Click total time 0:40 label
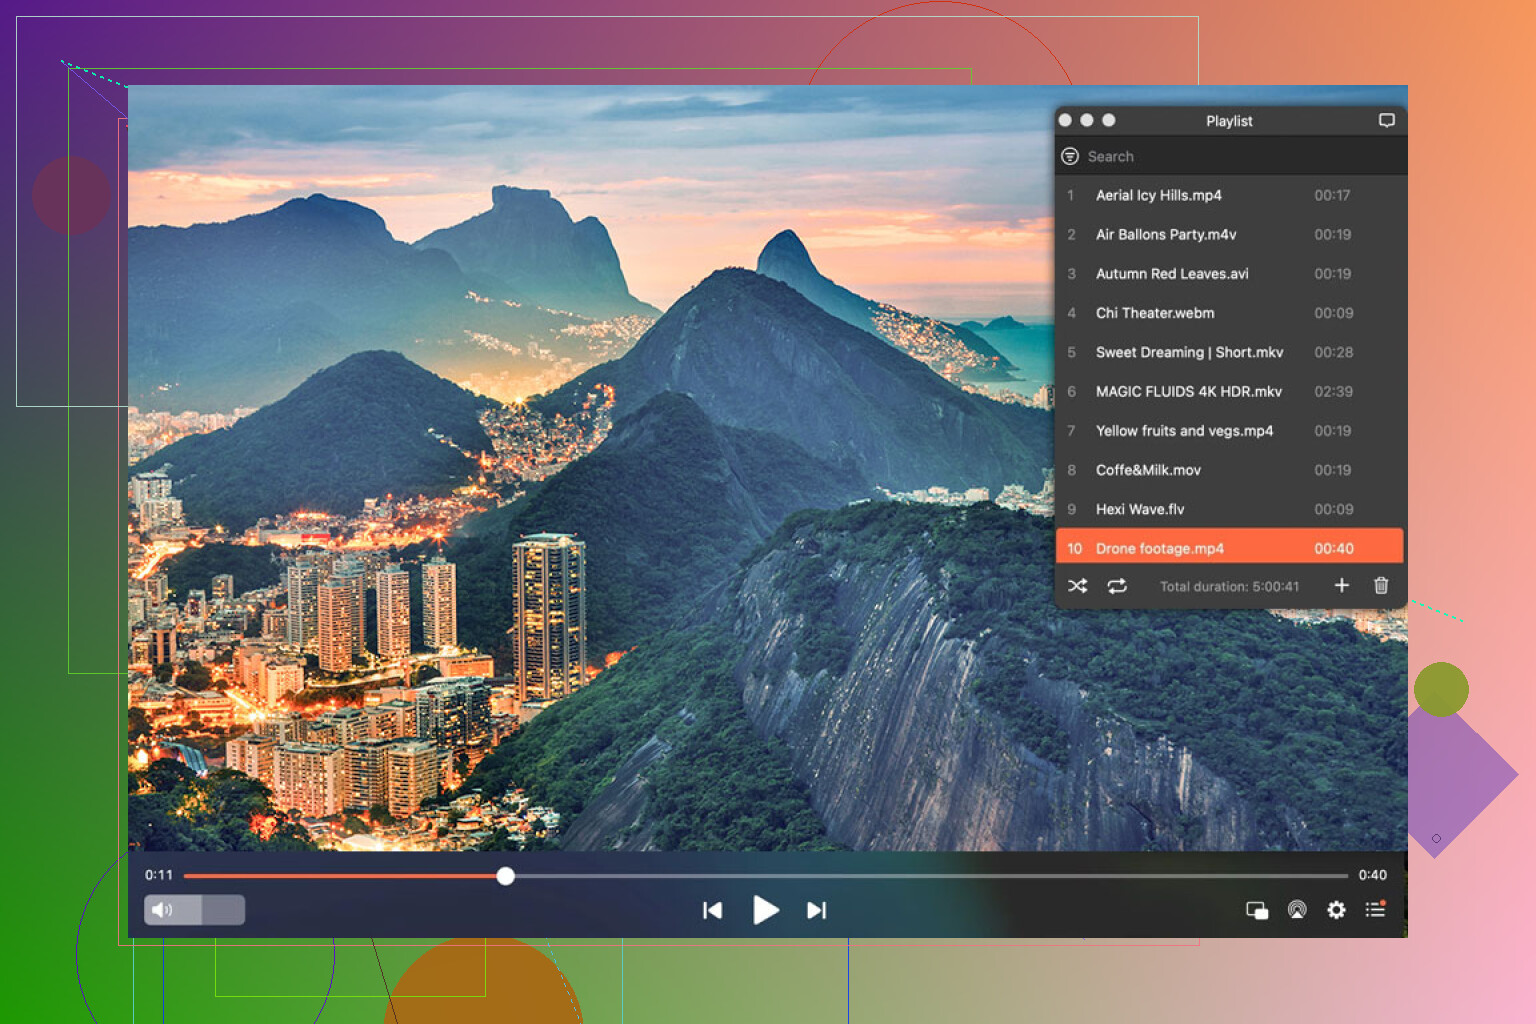The width and height of the screenshot is (1536, 1024). pyautogui.click(x=1373, y=875)
